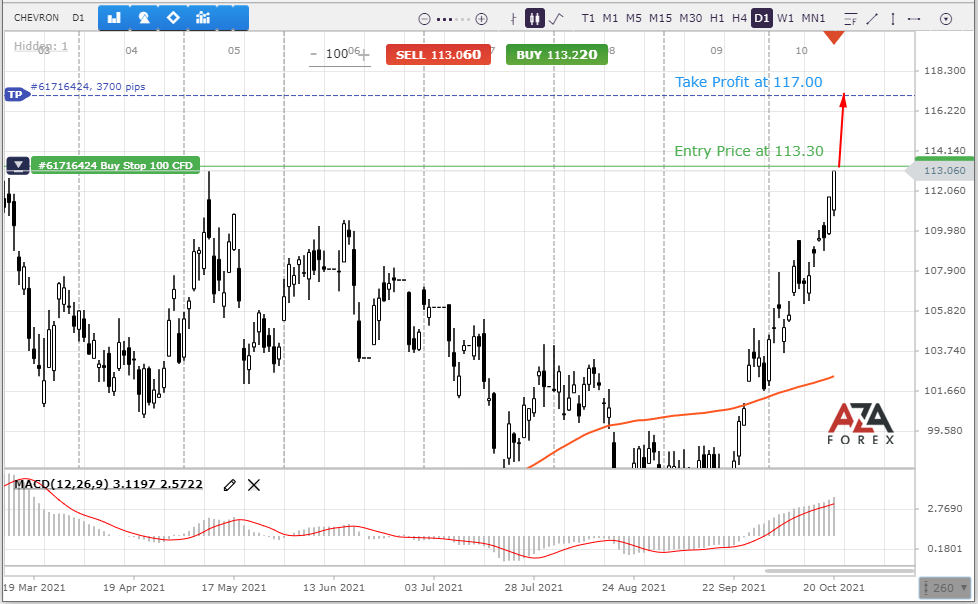Click the 100 volume input field

[x=337, y=54]
